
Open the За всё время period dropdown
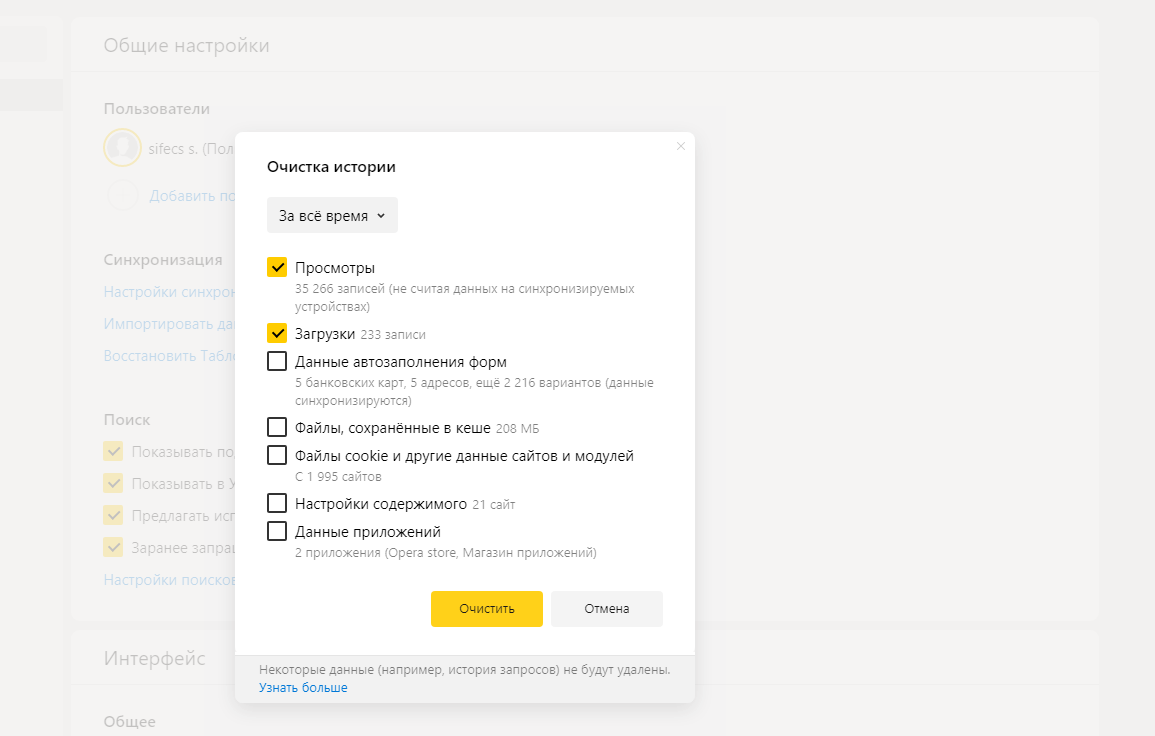[332, 215]
